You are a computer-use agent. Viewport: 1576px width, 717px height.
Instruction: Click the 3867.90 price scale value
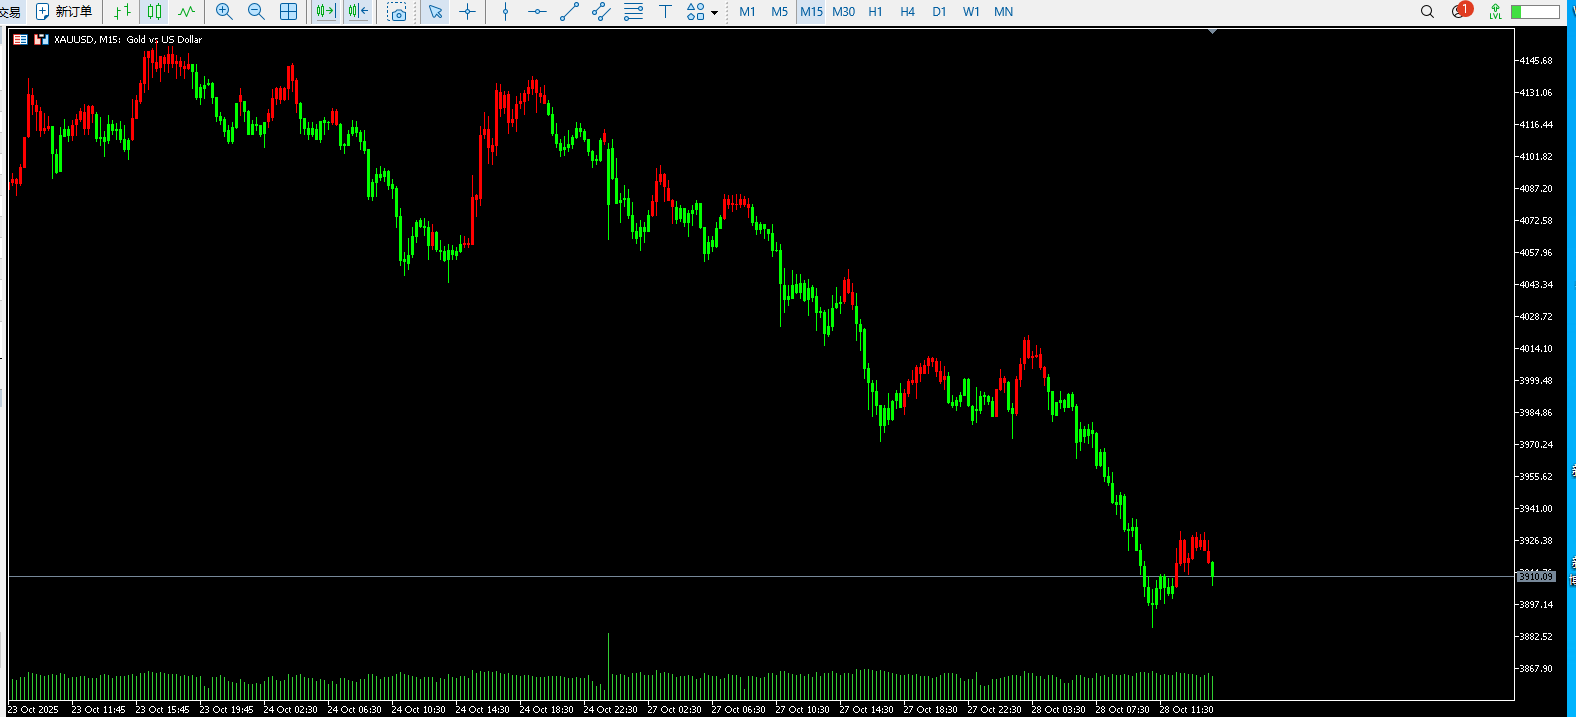point(1536,669)
